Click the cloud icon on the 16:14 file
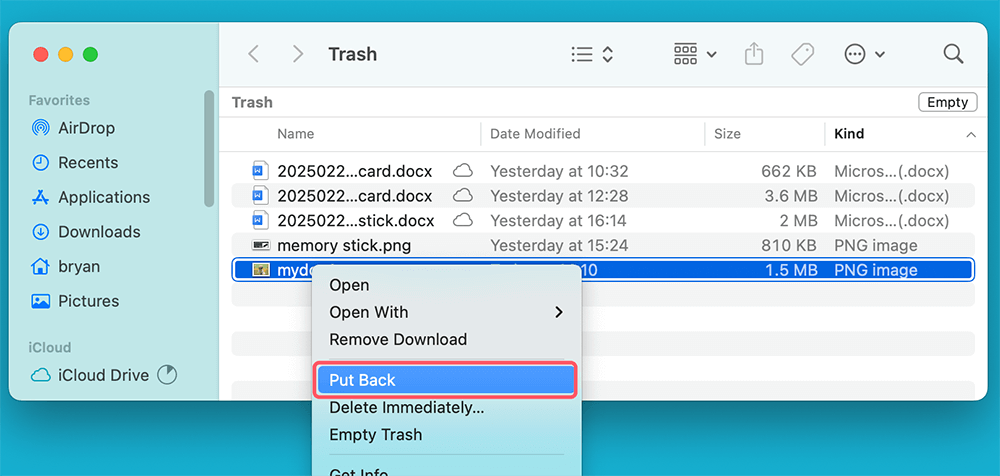Screen dimensions: 1000x476 [463, 221]
